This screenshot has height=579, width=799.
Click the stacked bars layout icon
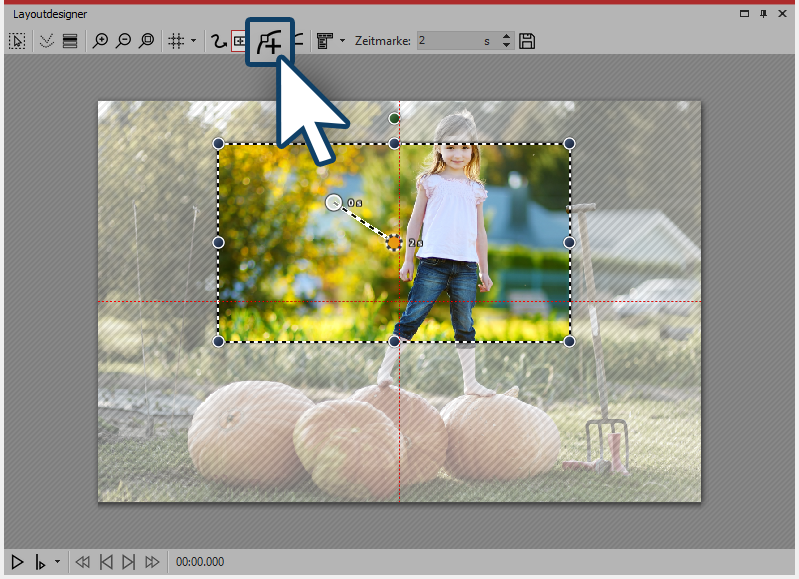pos(69,41)
